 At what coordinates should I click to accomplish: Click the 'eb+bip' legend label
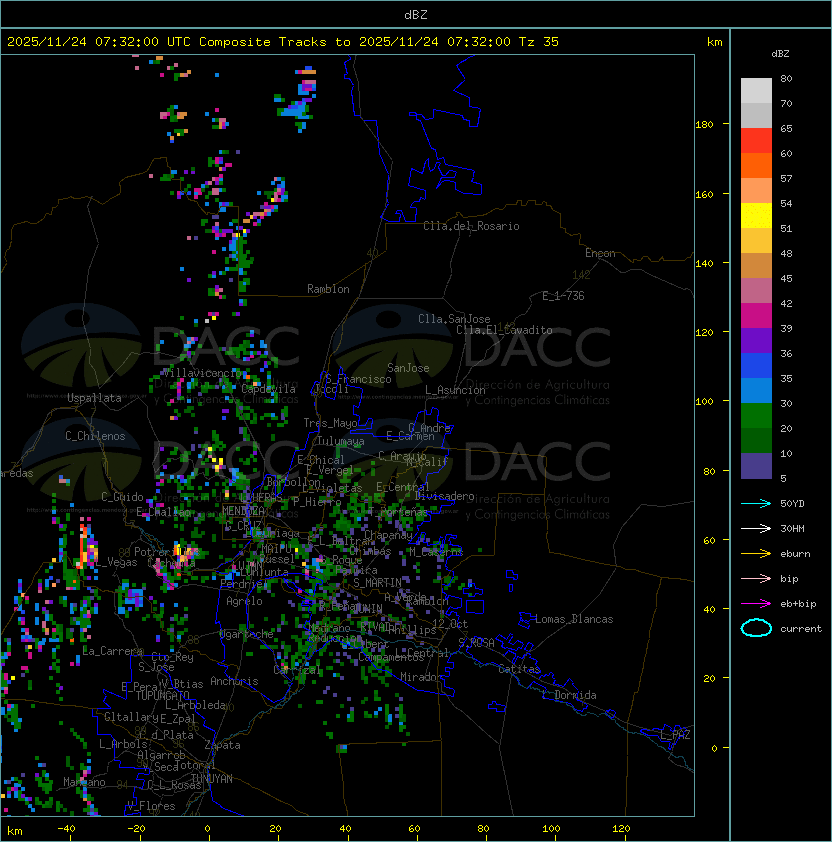(798, 604)
